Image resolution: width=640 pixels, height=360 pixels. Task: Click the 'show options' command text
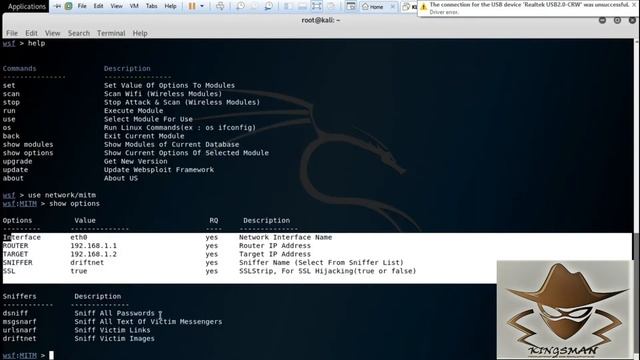click(74, 204)
